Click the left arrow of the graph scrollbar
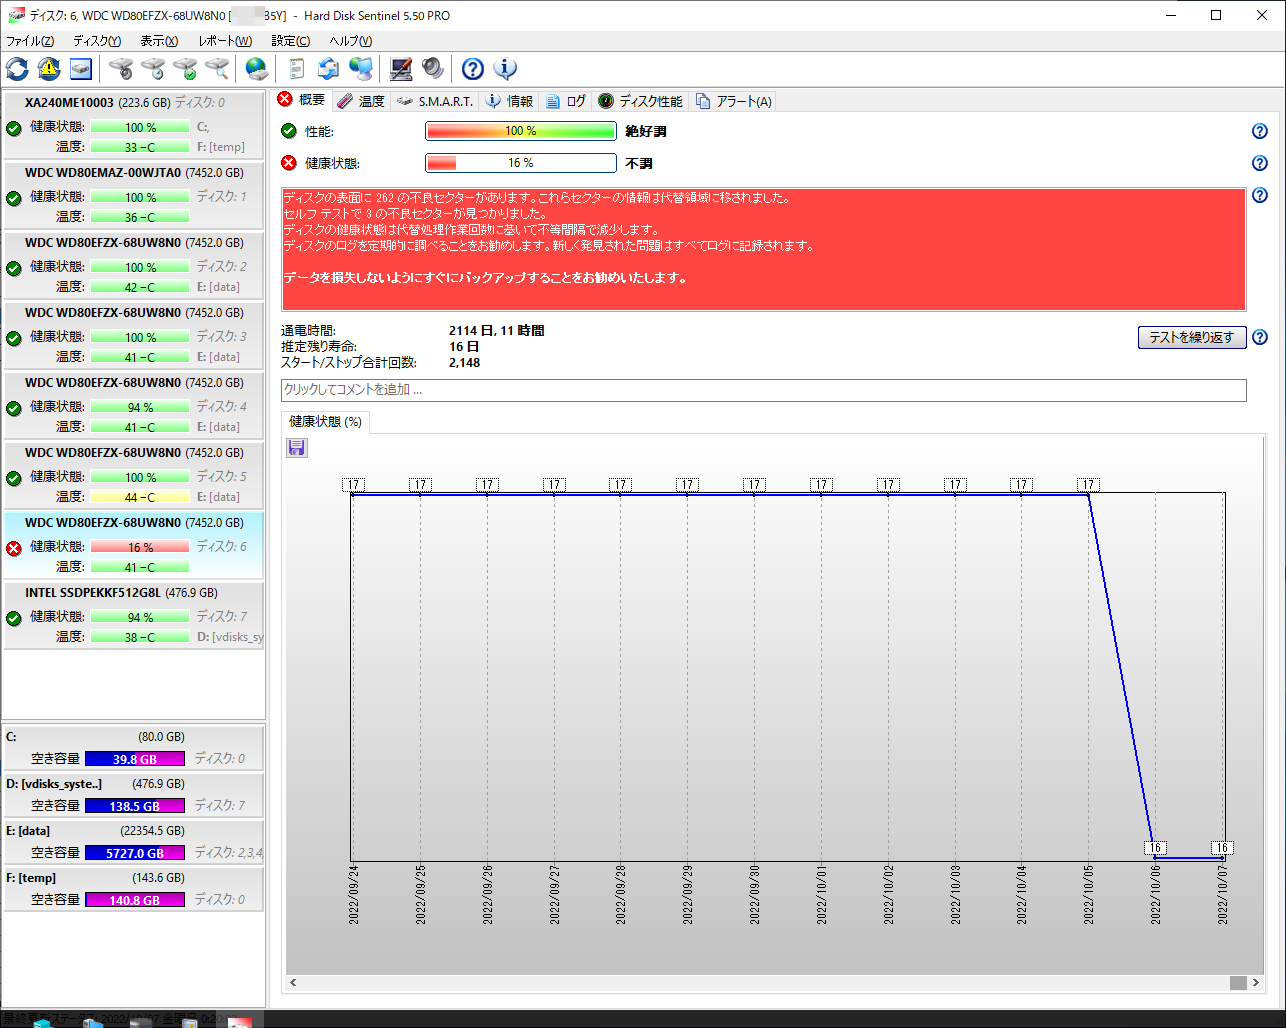This screenshot has width=1286, height=1028. (293, 983)
